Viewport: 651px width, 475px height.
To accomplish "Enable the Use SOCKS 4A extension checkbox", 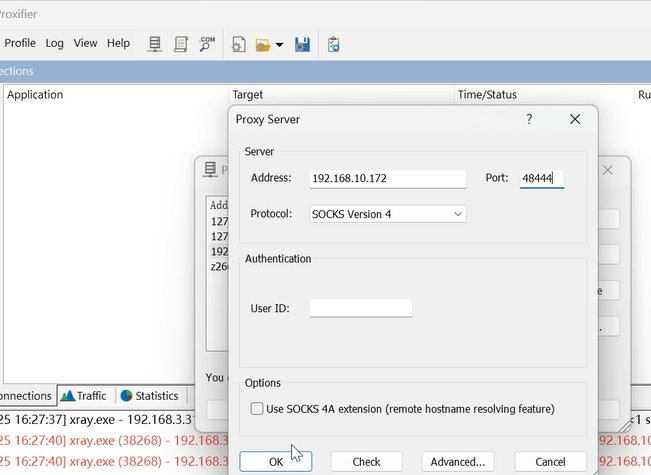I will pyautogui.click(x=257, y=408).
